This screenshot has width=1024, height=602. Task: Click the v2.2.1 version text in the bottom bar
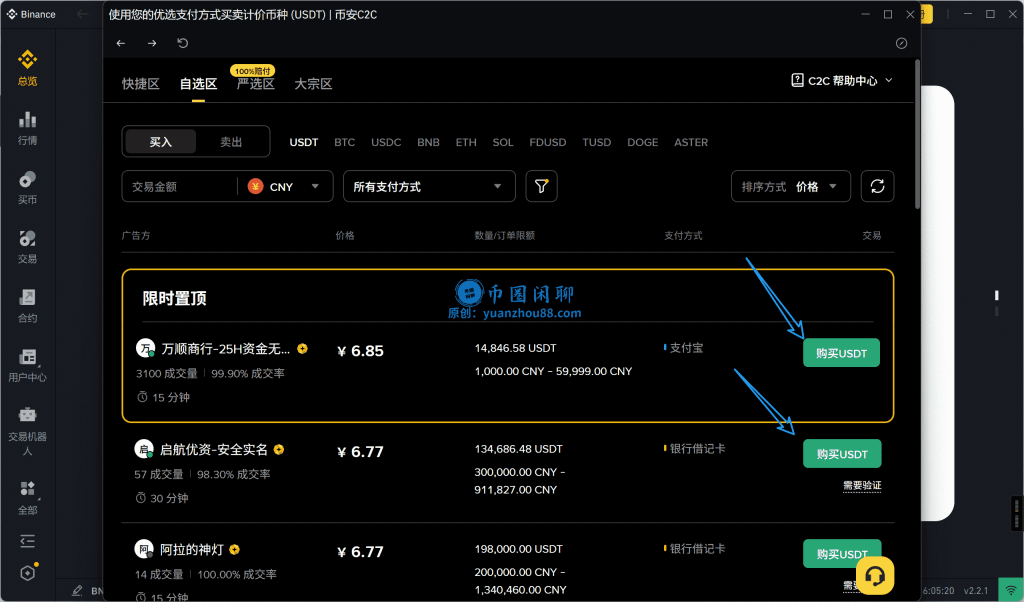coord(976,590)
